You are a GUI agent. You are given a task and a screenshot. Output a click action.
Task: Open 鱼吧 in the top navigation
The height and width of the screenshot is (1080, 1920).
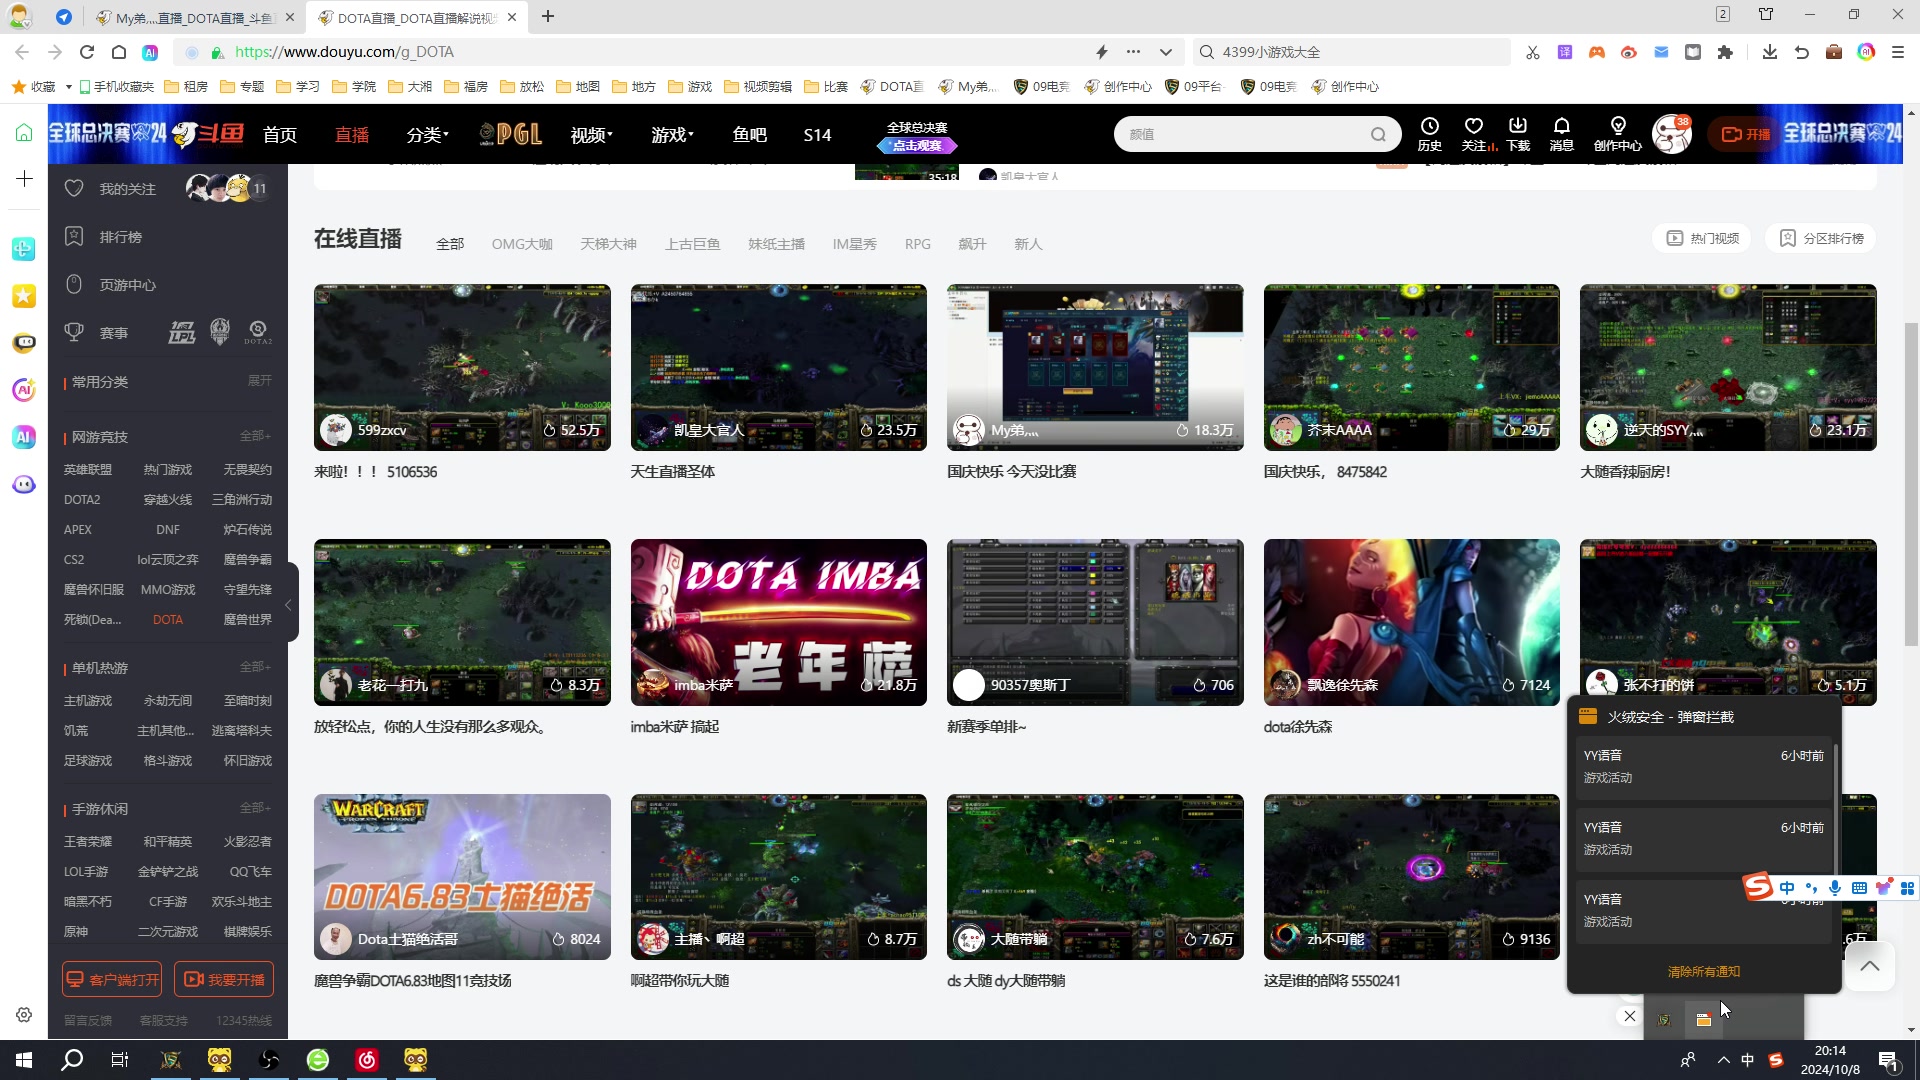tap(749, 135)
